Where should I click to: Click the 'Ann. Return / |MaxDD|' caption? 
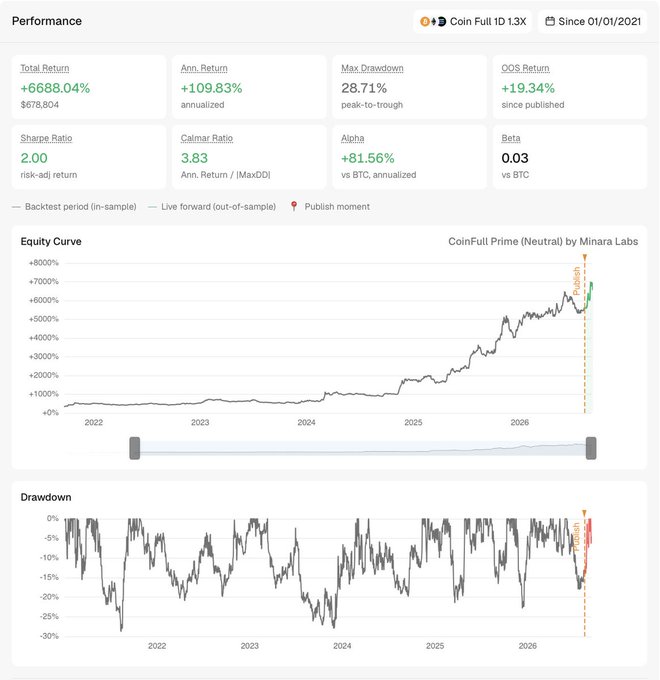(225, 175)
